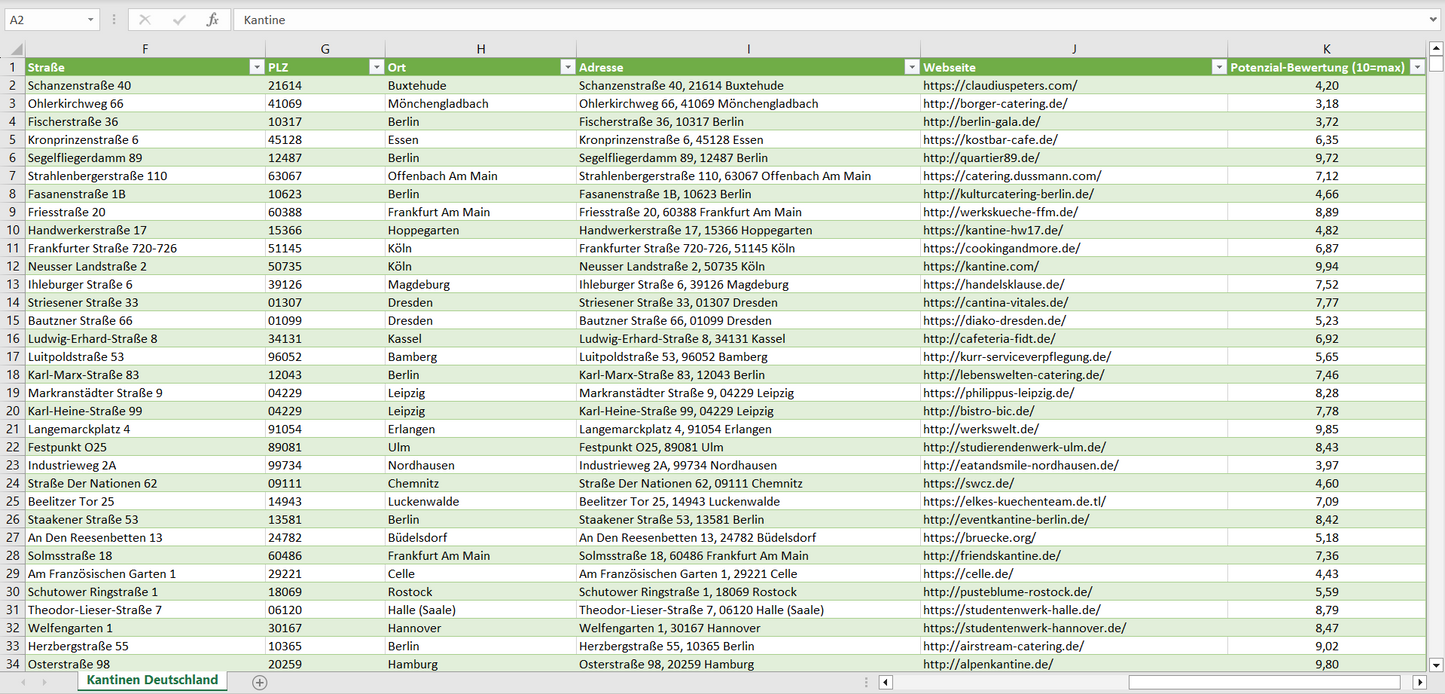This screenshot has height=694, width=1445.
Task: Open the Potenzial-Bewertung filter dropdown
Action: click(x=1417, y=67)
